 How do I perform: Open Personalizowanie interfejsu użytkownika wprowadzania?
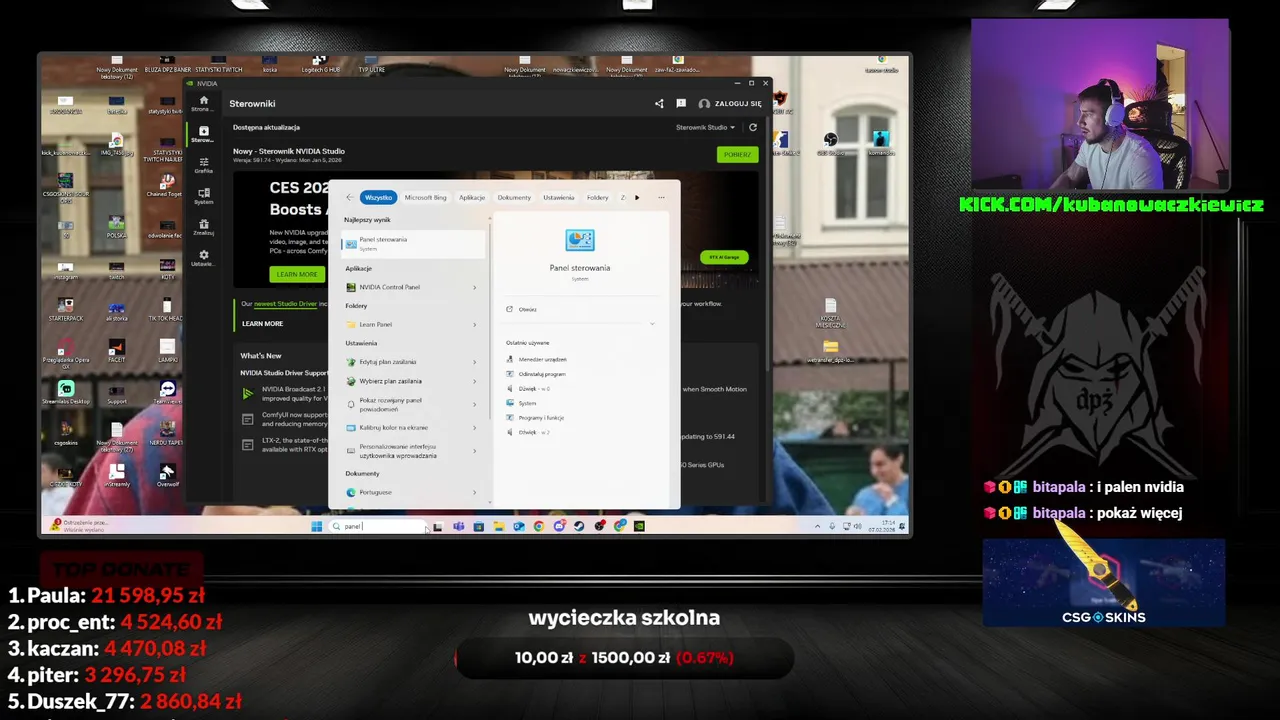[x=410, y=451]
